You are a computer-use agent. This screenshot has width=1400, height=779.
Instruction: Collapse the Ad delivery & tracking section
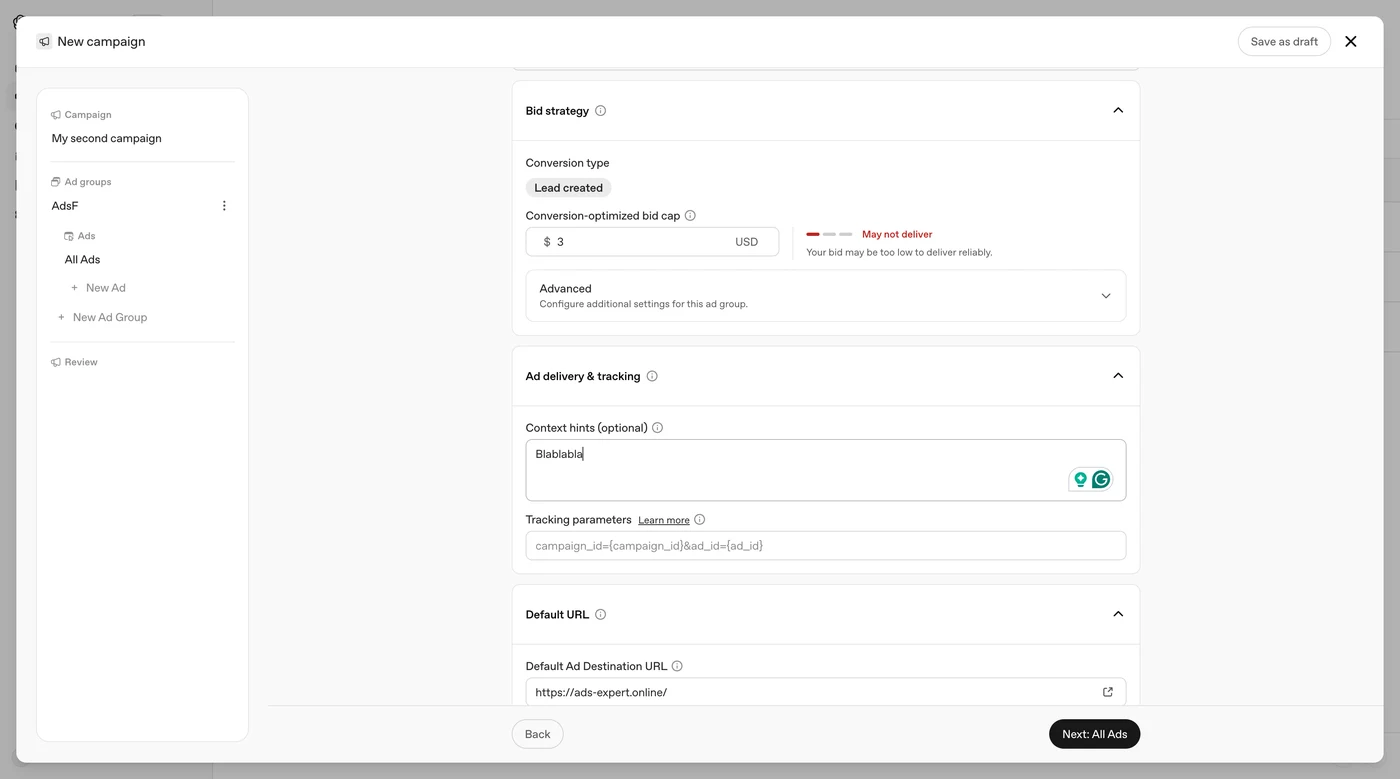[1118, 376]
